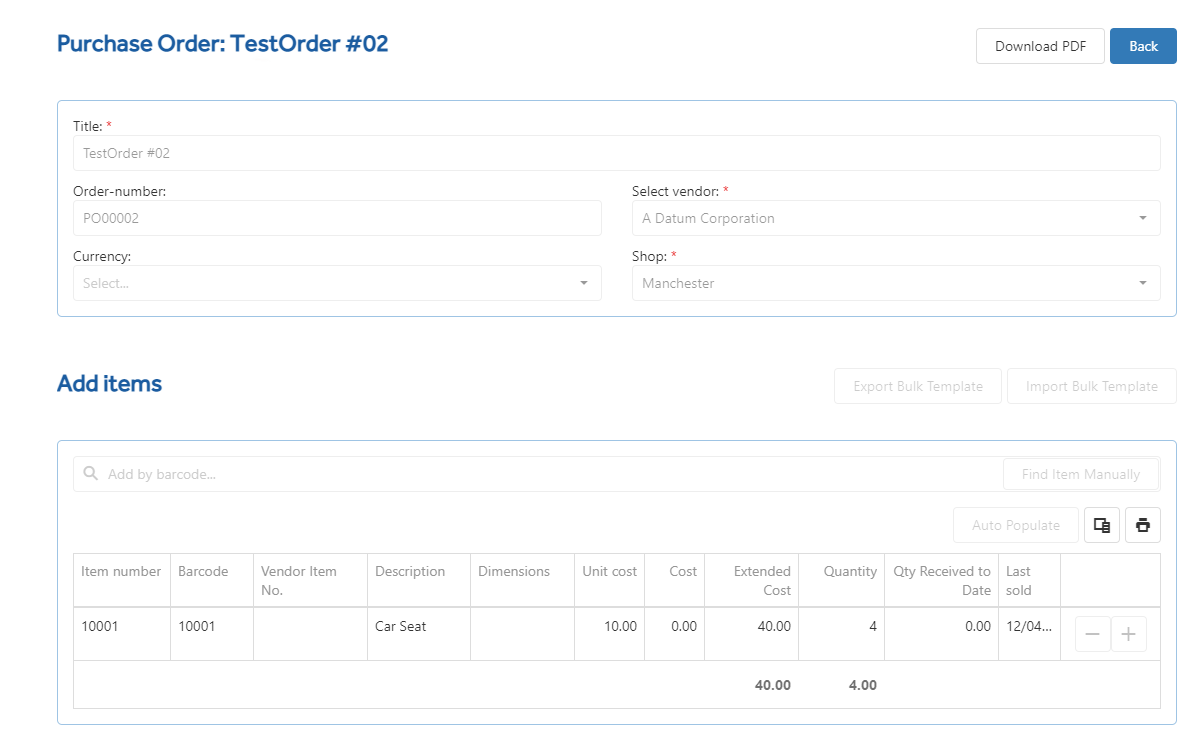Click the Download PDF button
Screen dimensions: 1197x748
[1040, 46]
